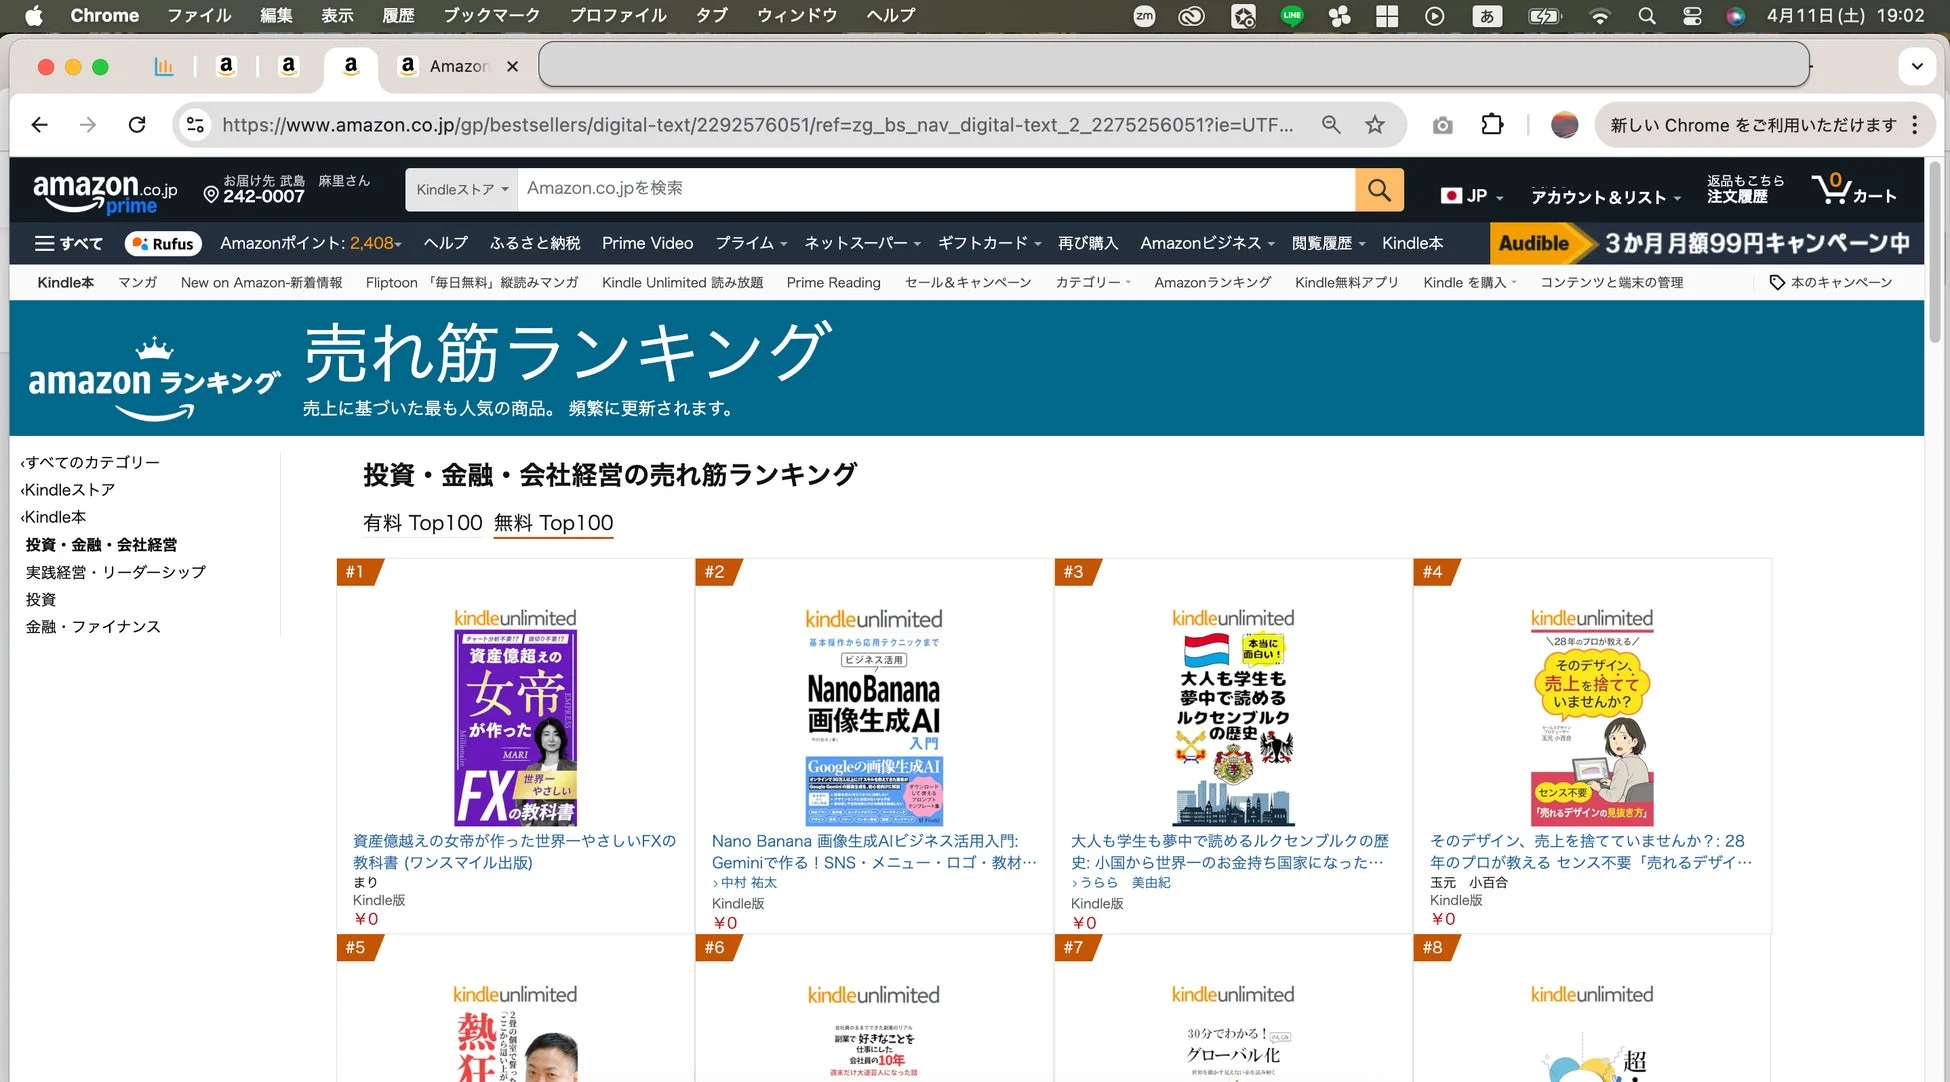Open the Chrome tab search chevron
Viewport: 1950px width, 1082px height.
(1916, 67)
